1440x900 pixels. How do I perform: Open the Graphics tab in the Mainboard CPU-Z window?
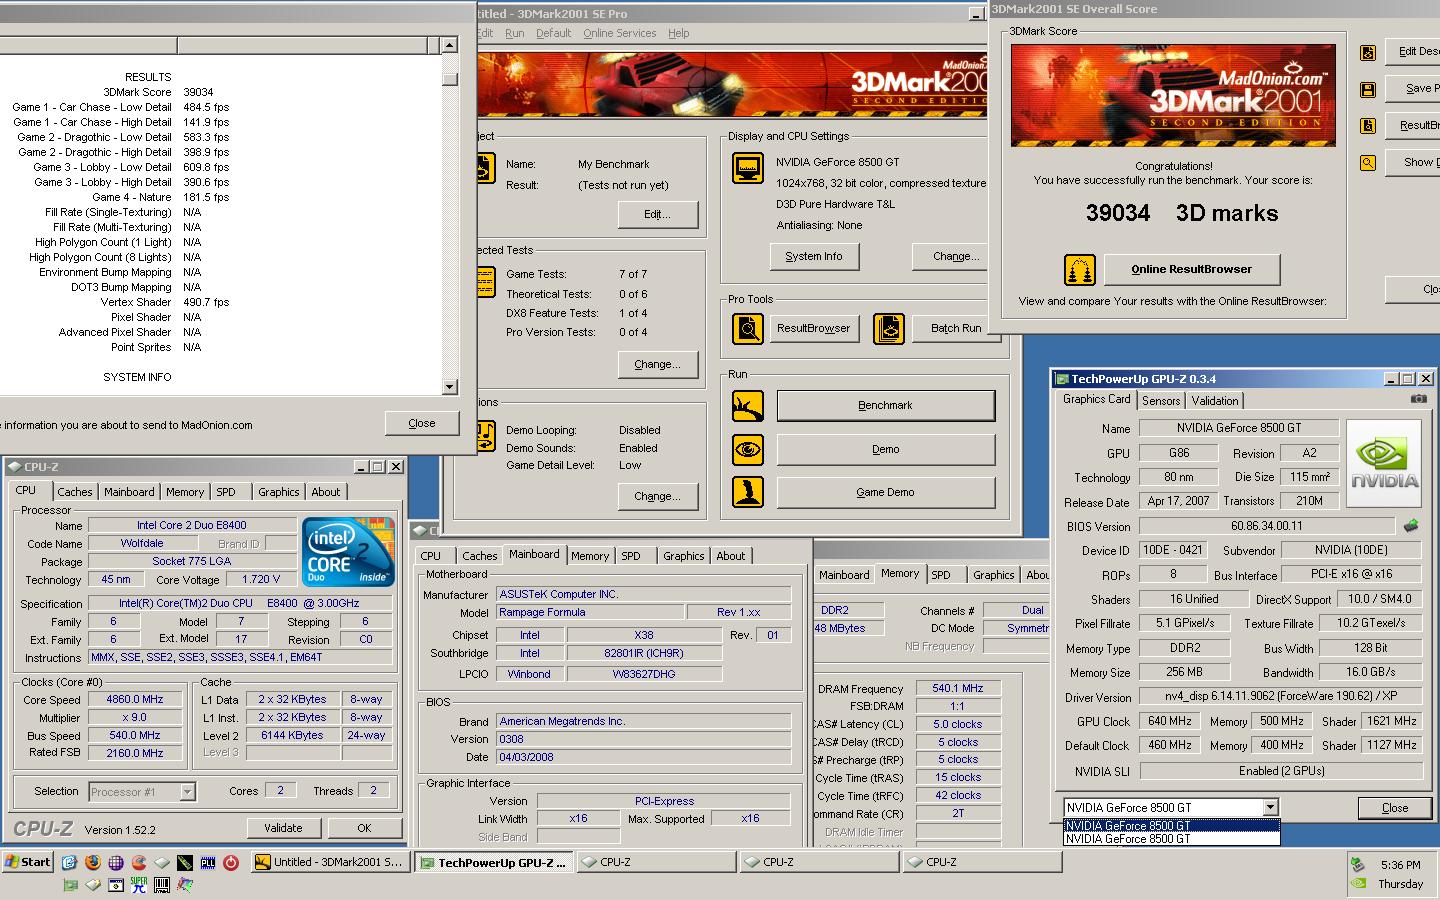(x=684, y=556)
